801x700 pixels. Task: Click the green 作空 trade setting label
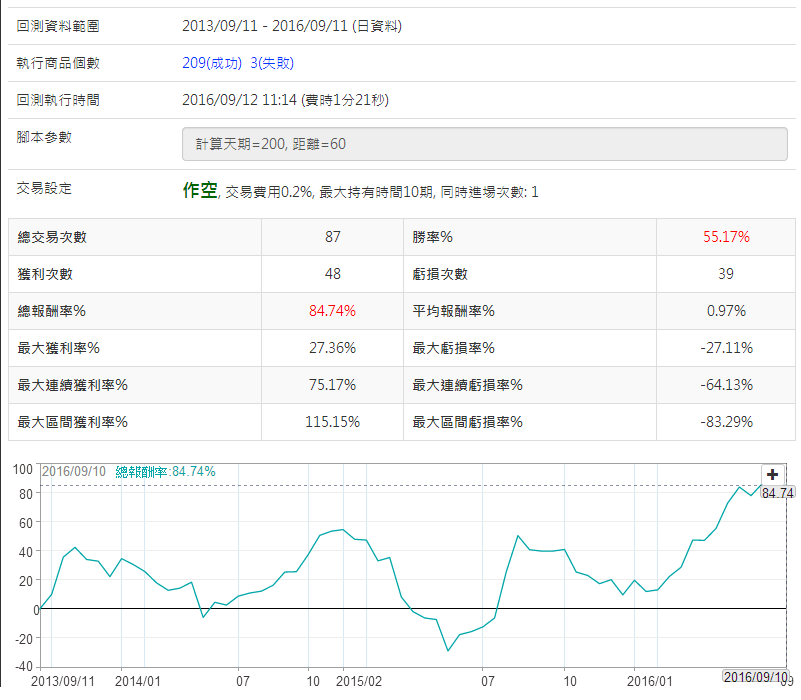200,190
